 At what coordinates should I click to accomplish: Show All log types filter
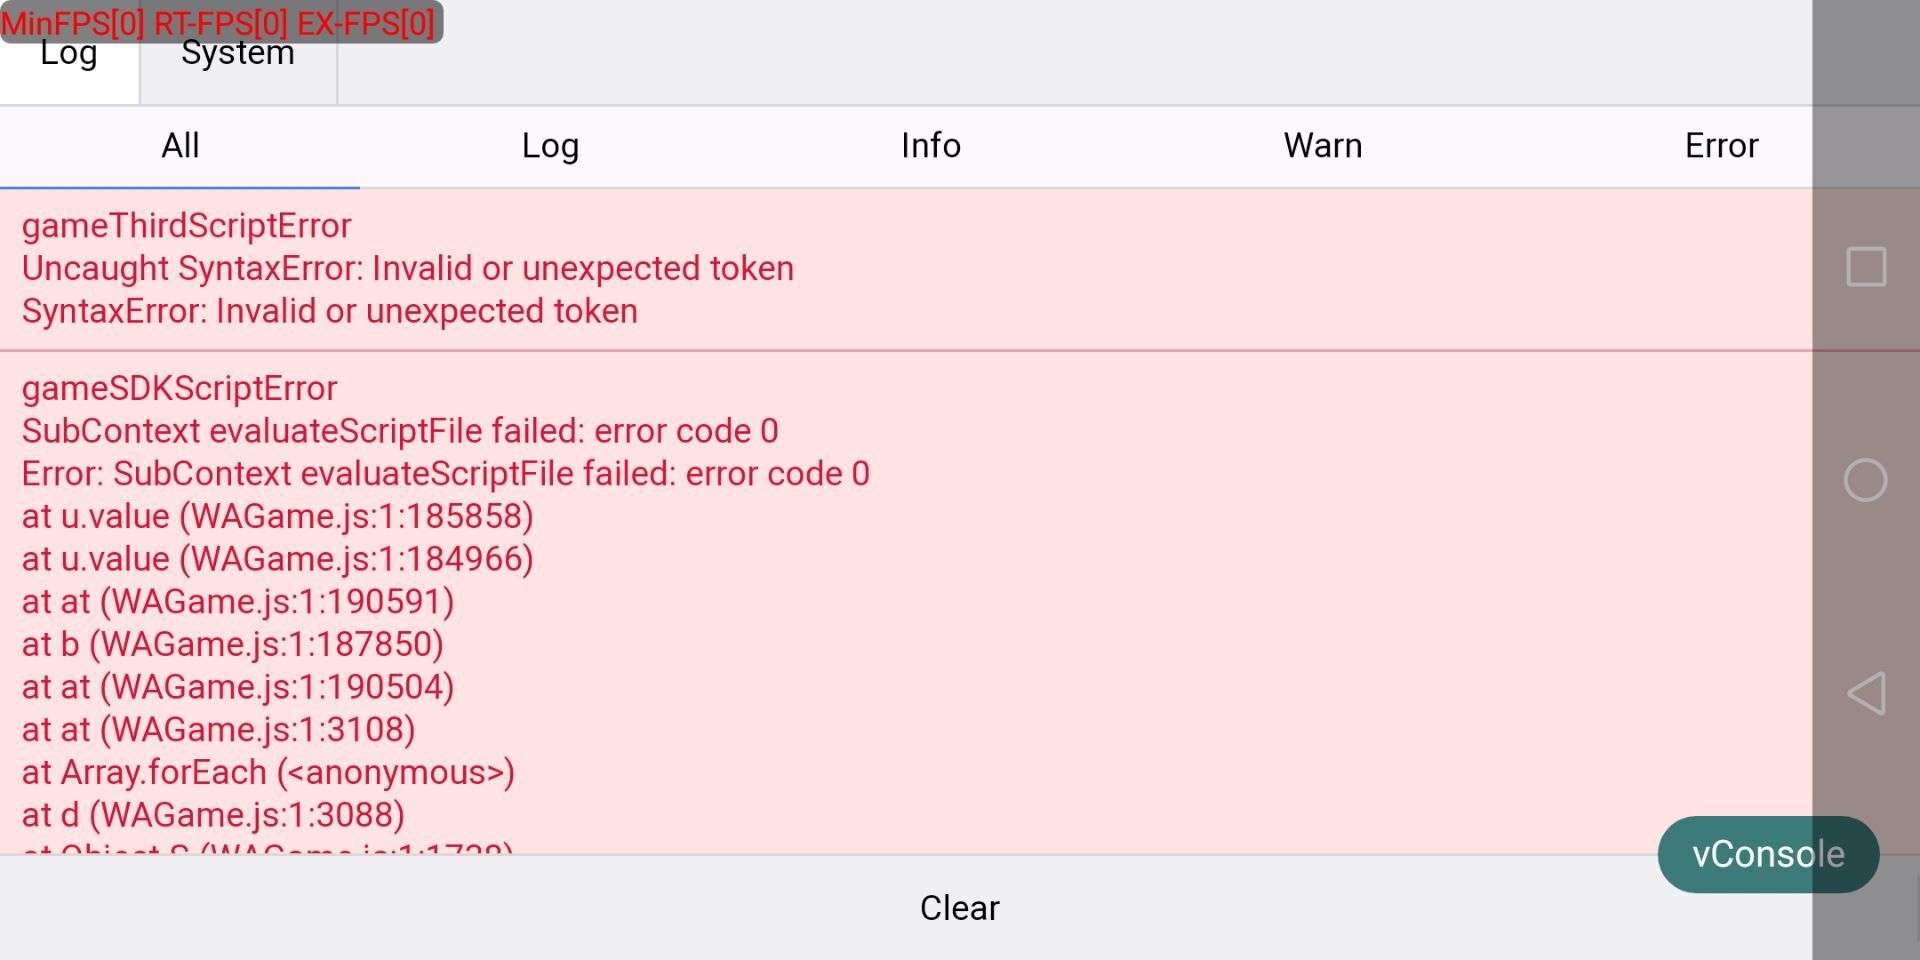point(180,146)
